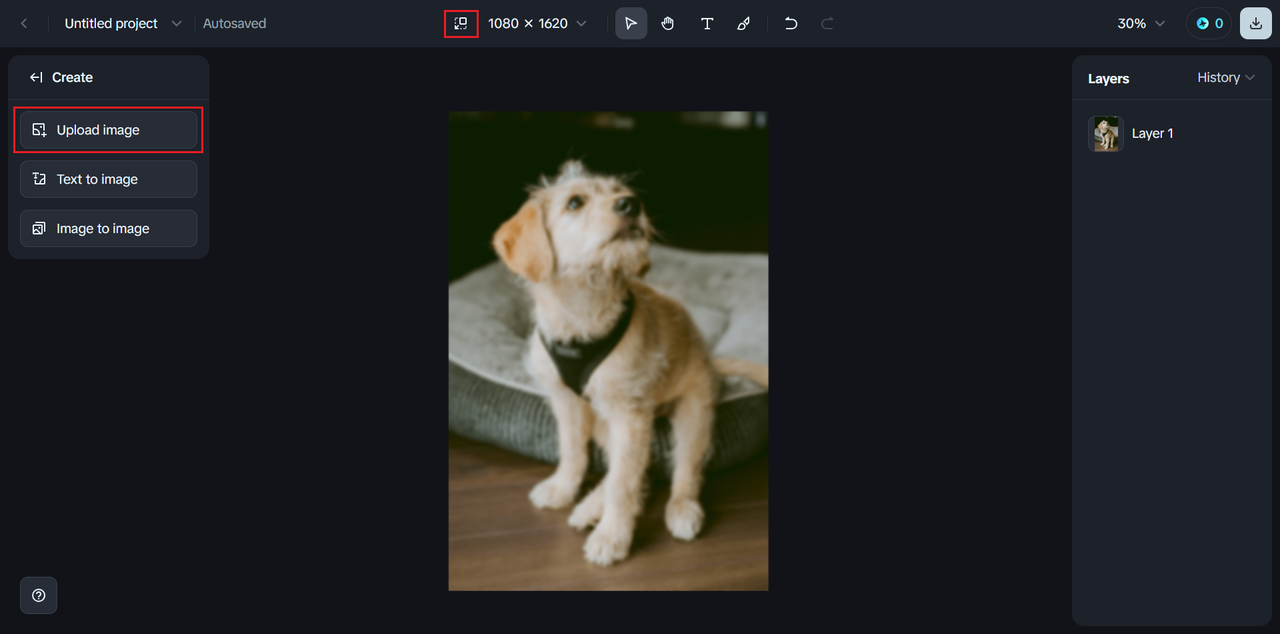Open the 1080 × 1620 size dropdown
This screenshot has height=634, width=1280.
537,23
